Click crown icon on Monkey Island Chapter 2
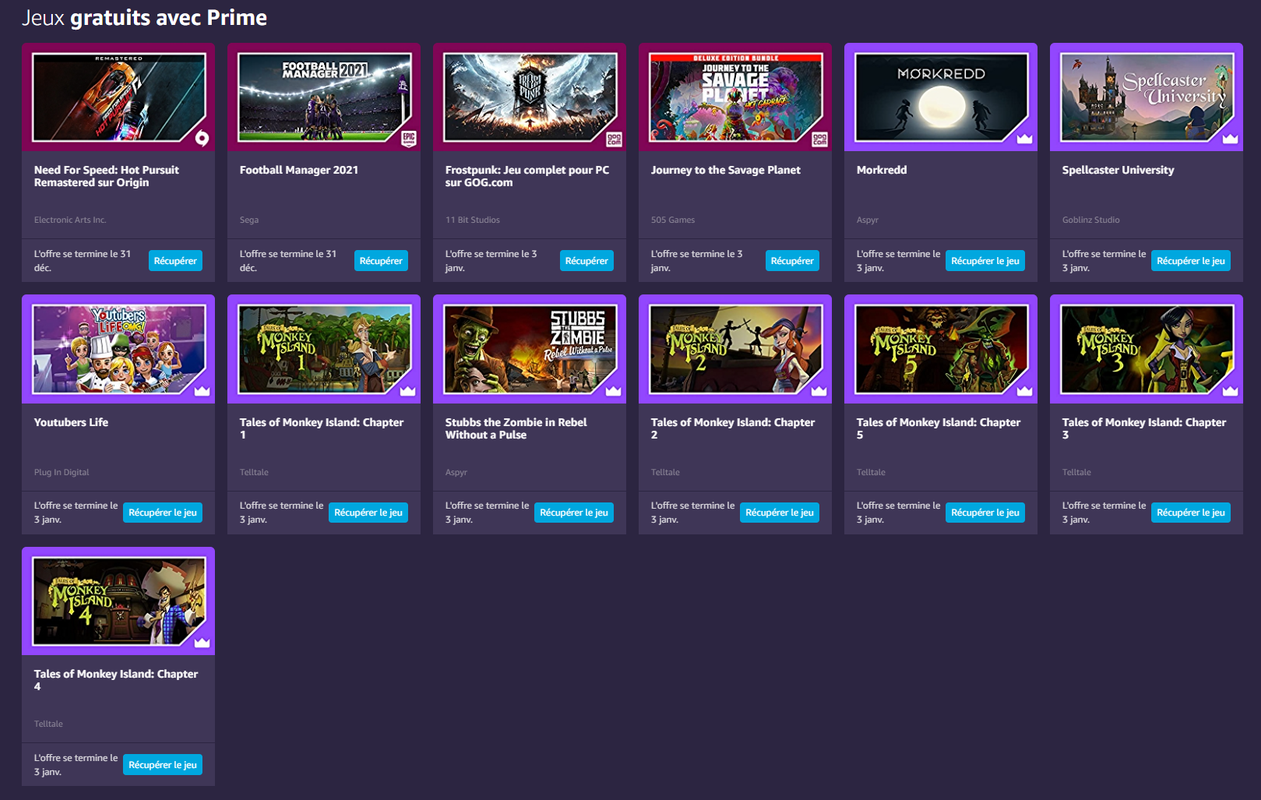This screenshot has height=800, width=1261. [x=820, y=391]
